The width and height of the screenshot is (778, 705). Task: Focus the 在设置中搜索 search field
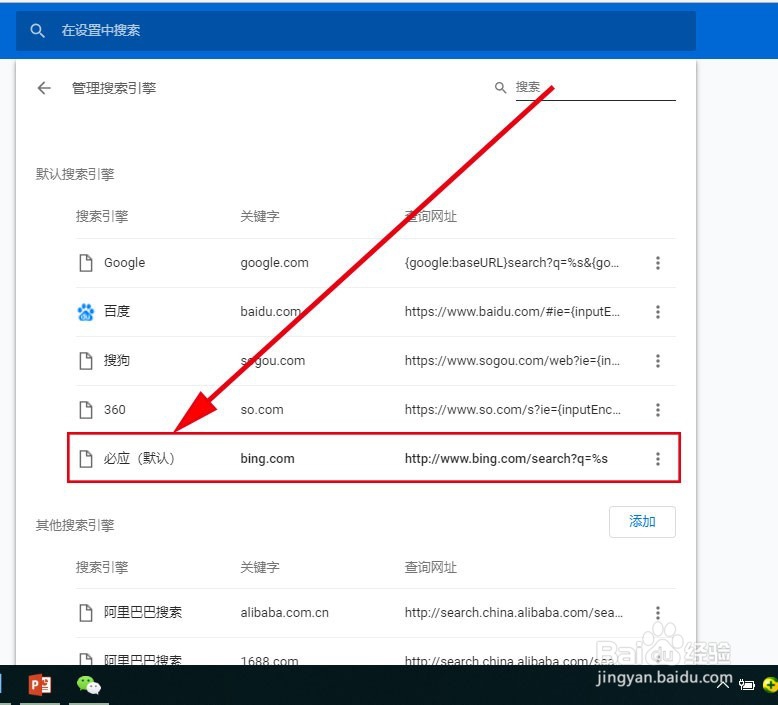356,30
